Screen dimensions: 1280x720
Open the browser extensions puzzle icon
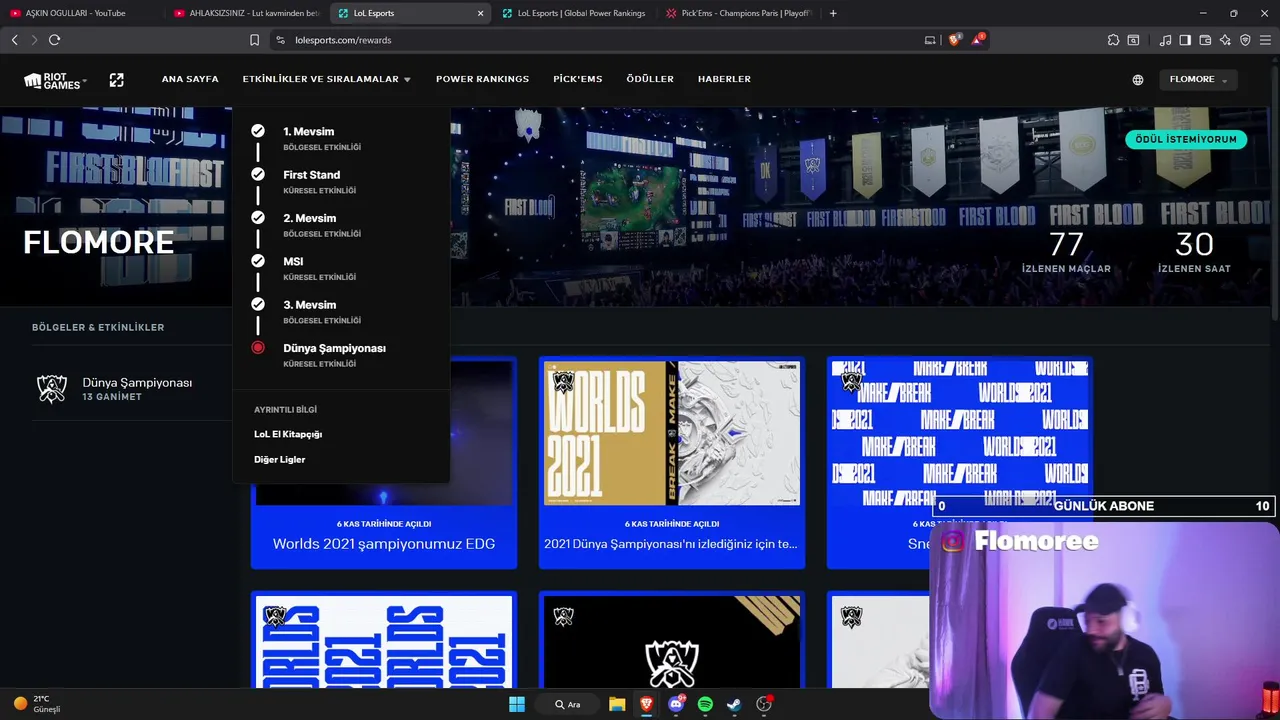[x=1113, y=40]
